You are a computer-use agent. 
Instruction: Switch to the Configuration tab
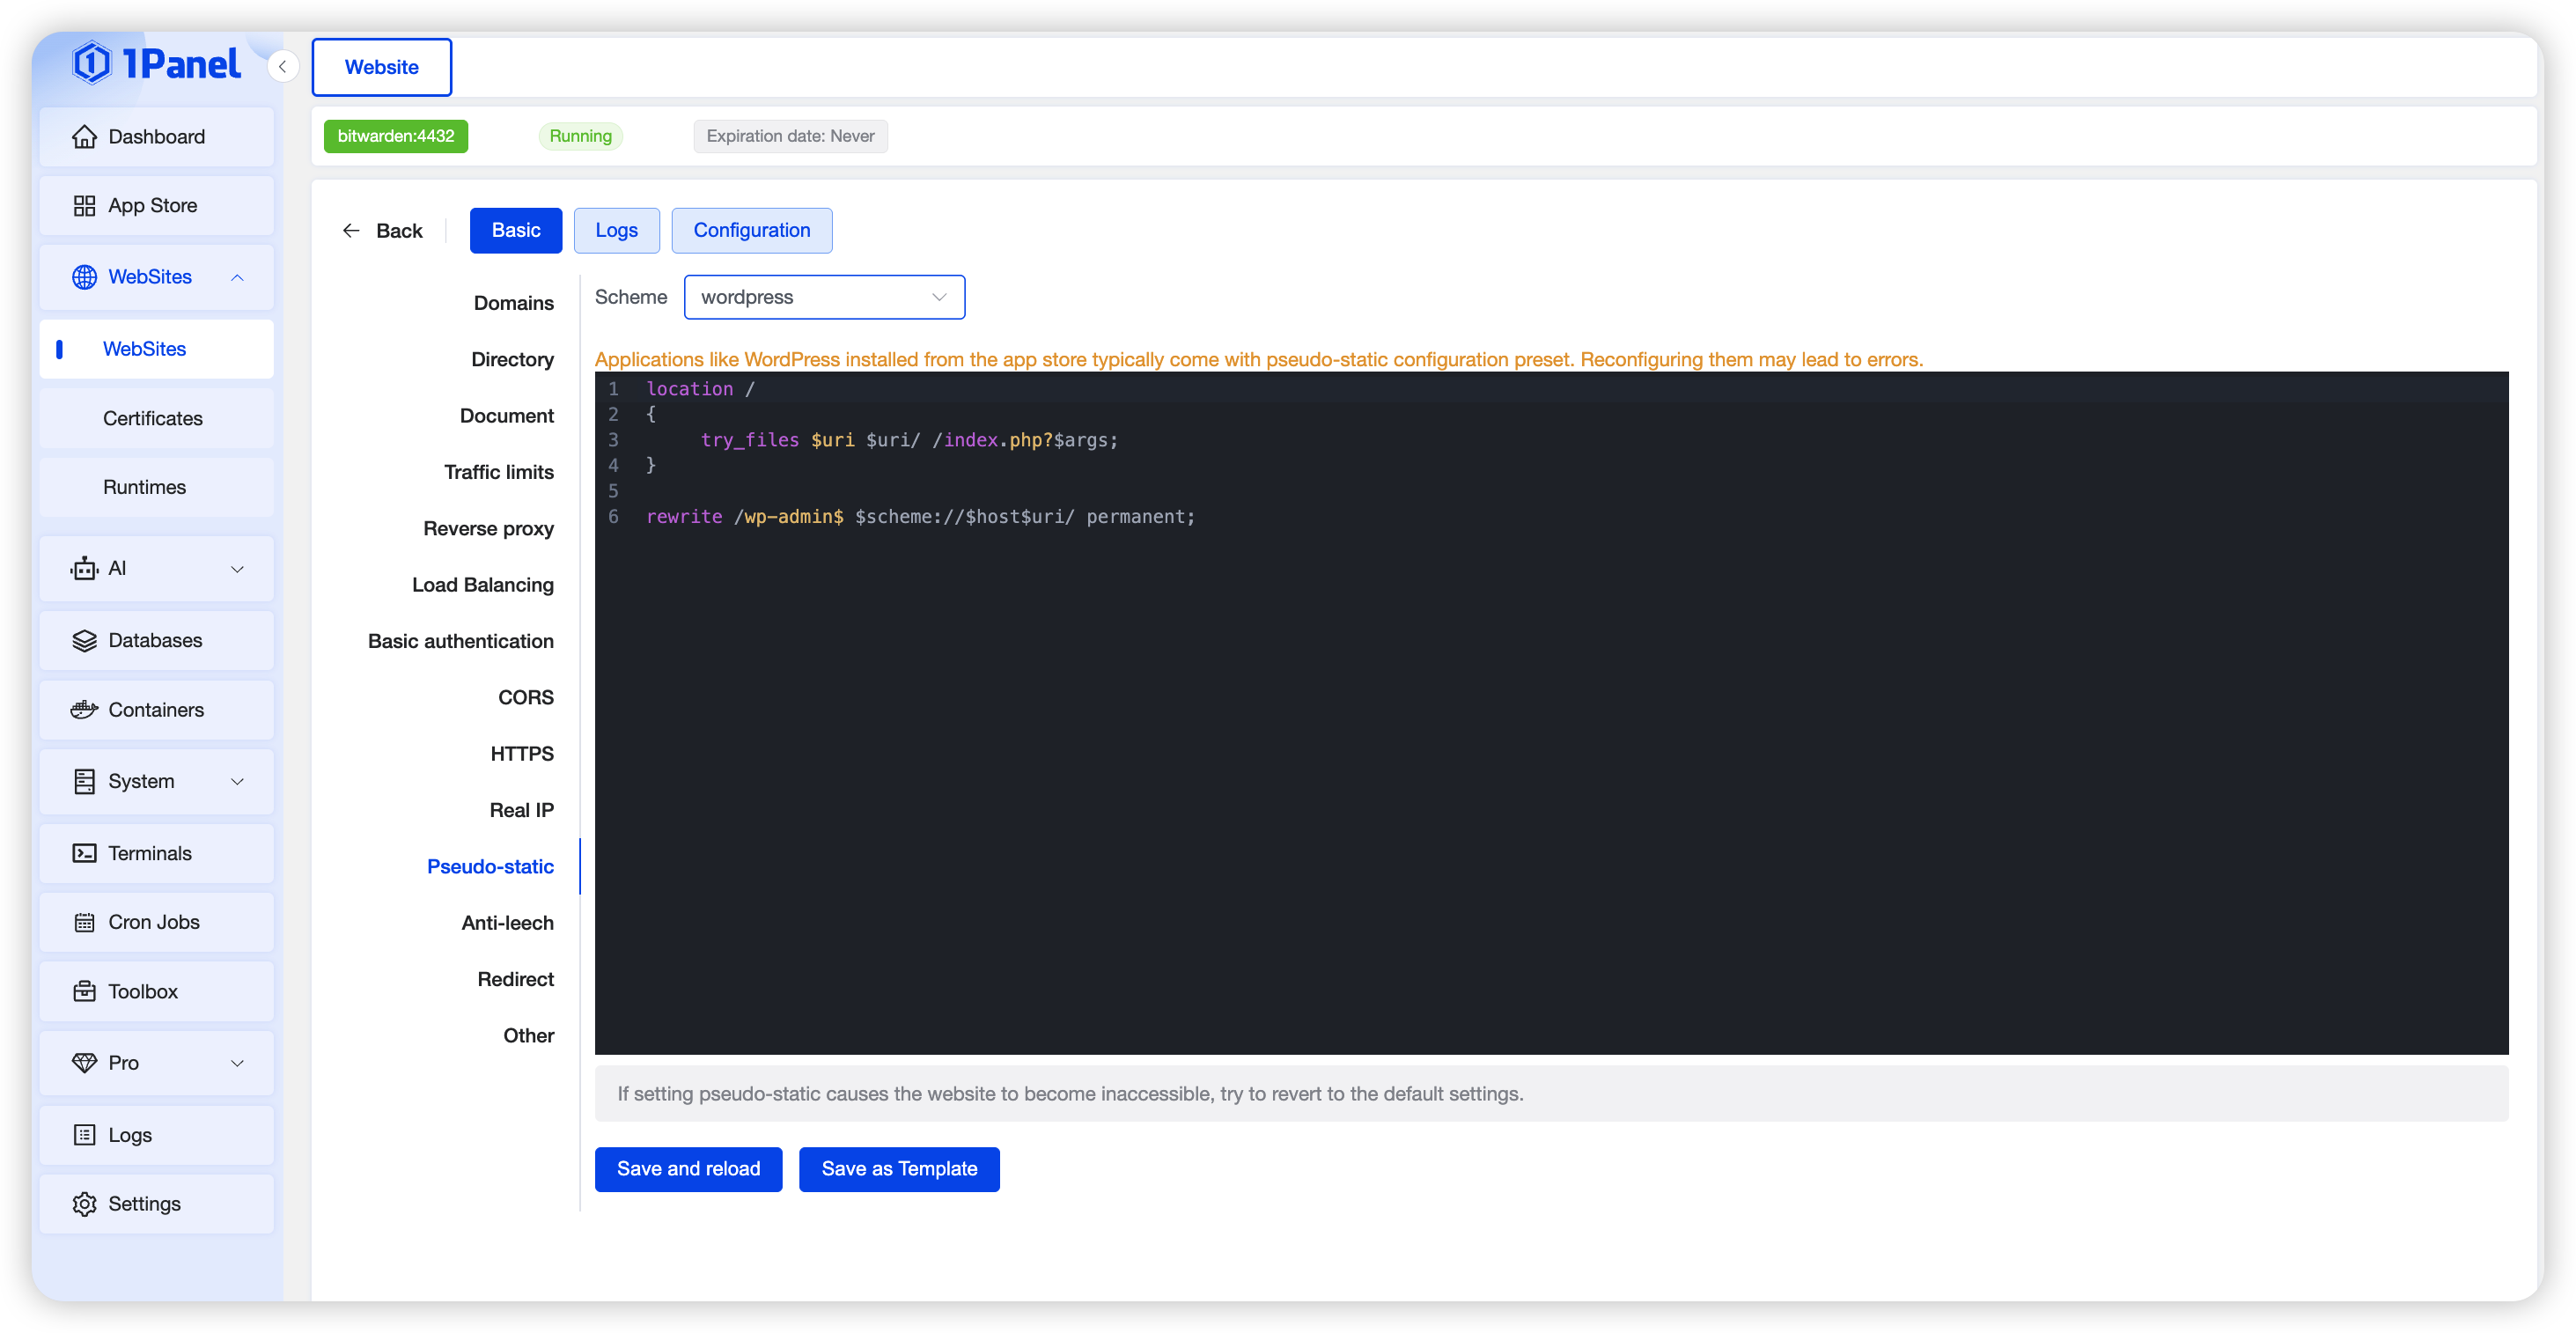coord(751,230)
